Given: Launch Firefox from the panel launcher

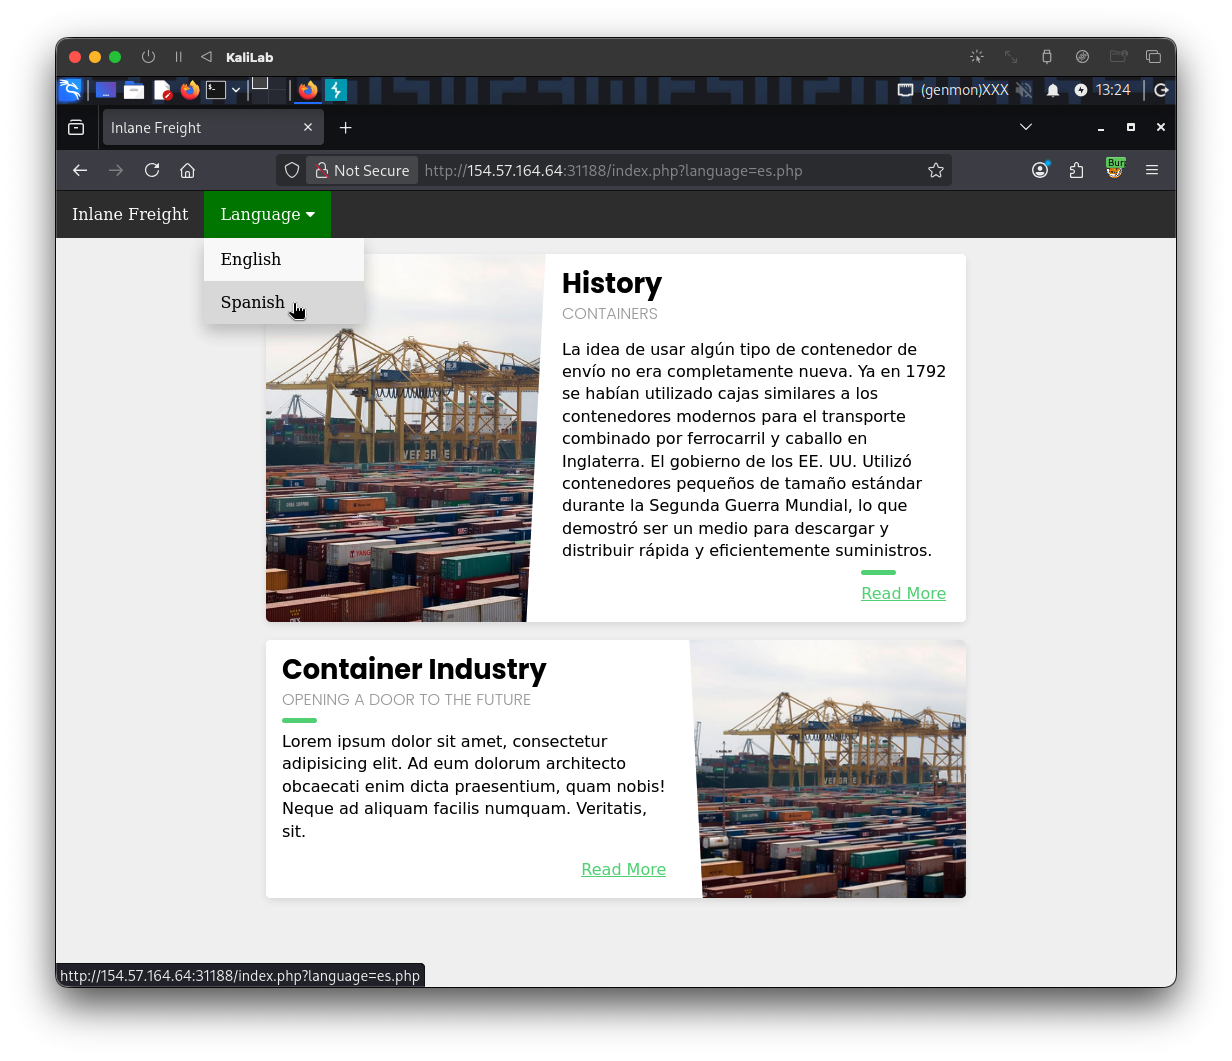Looking at the screenshot, I should (x=190, y=90).
